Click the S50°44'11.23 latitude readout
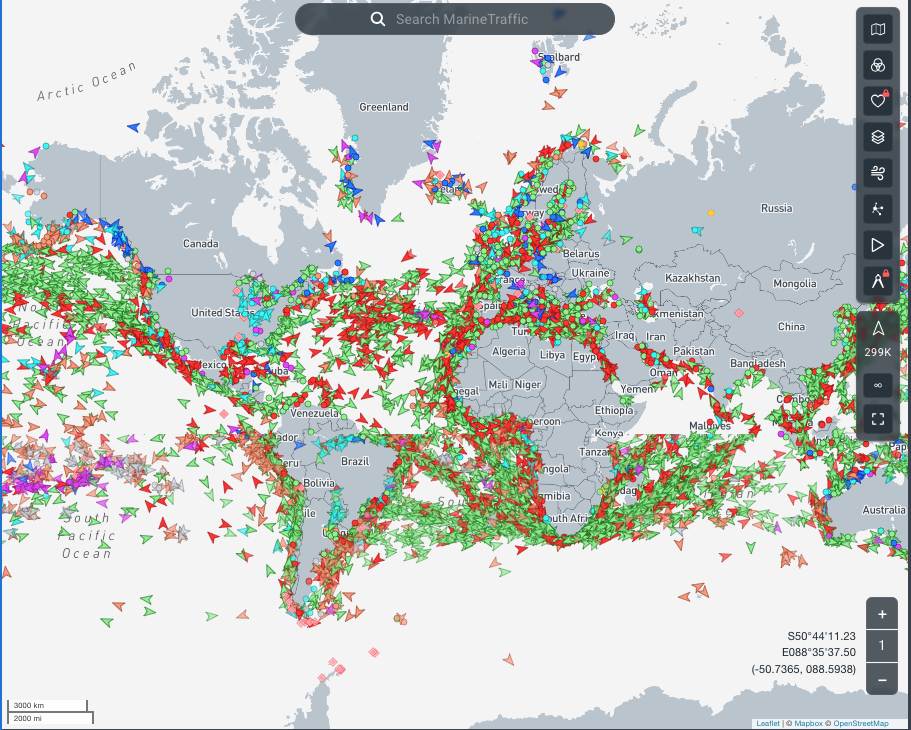This screenshot has height=730, width=911. (x=822, y=636)
